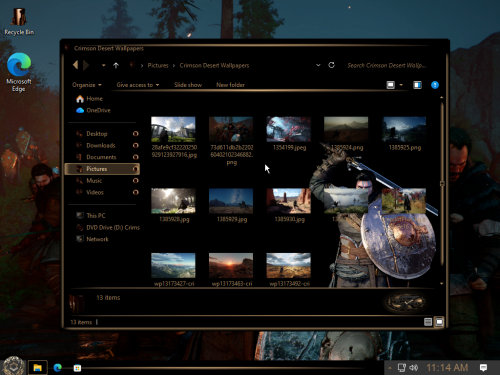Open the notification center icon
The width and height of the screenshot is (500, 375).
(483, 368)
